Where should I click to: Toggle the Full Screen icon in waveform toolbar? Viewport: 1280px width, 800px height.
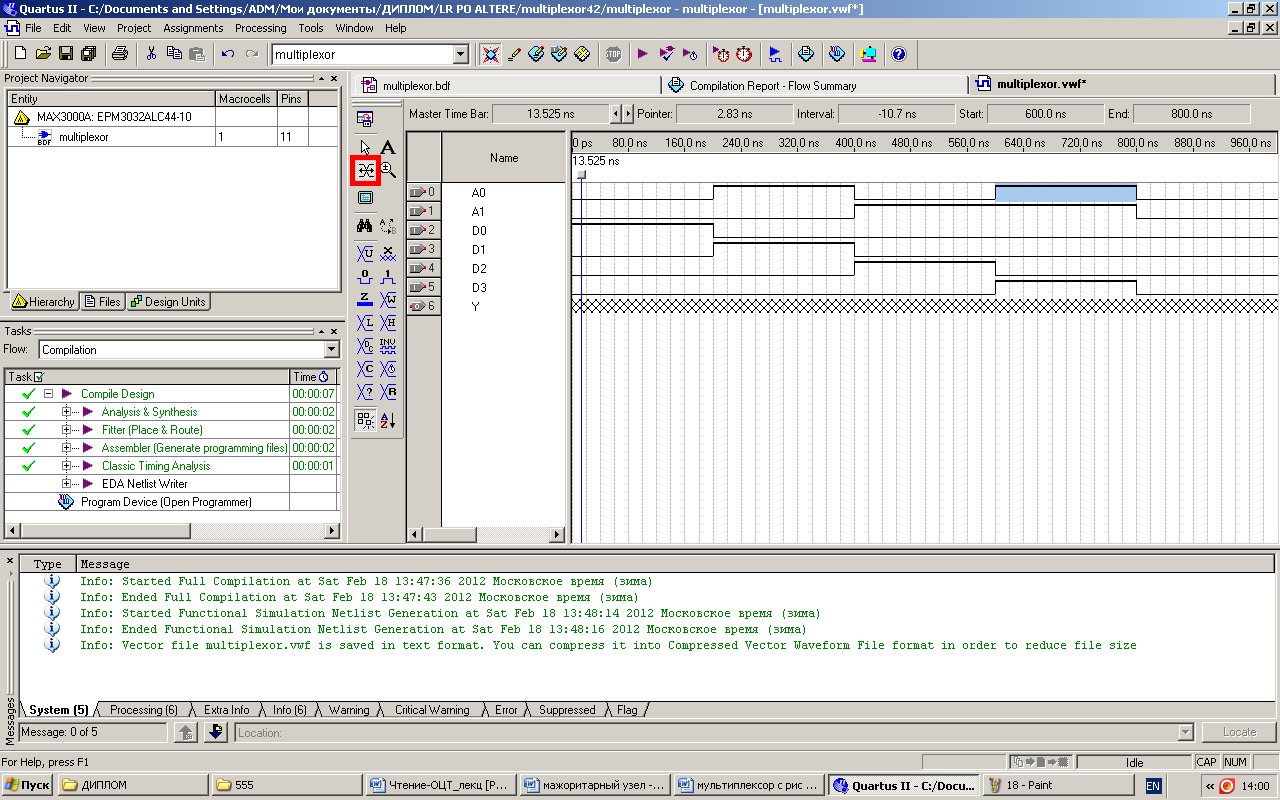coord(365,198)
